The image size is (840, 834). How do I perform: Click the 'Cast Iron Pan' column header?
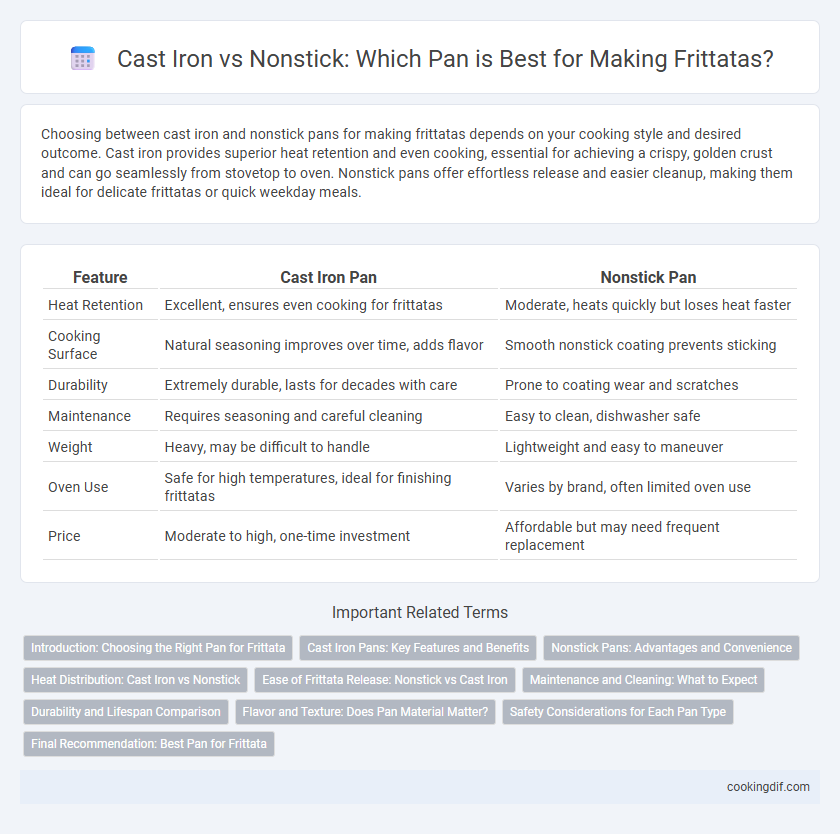(328, 277)
